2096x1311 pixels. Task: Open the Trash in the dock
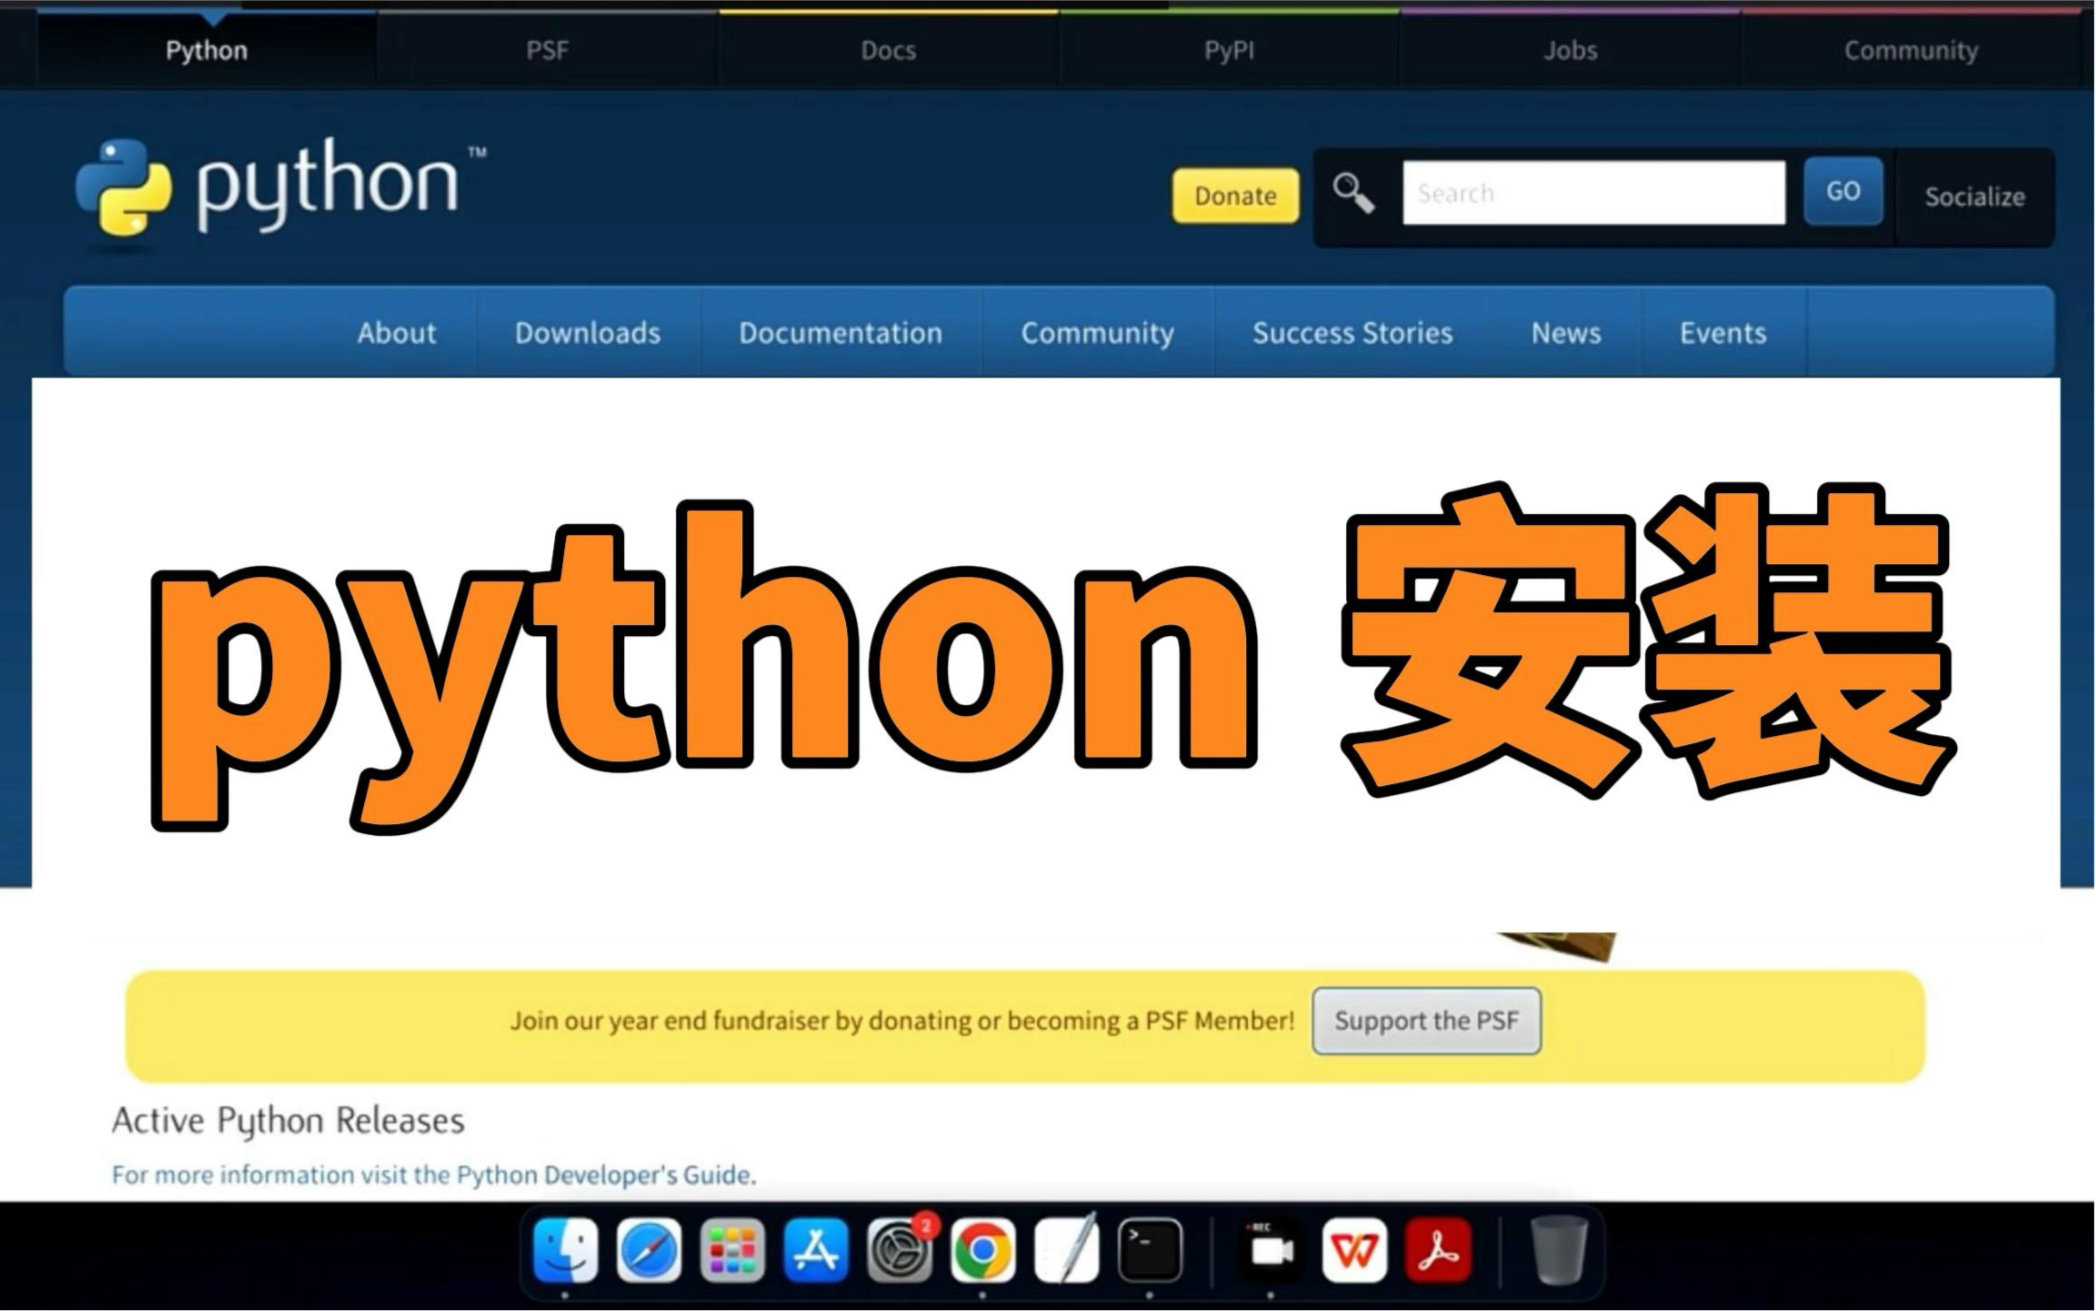[1559, 1250]
